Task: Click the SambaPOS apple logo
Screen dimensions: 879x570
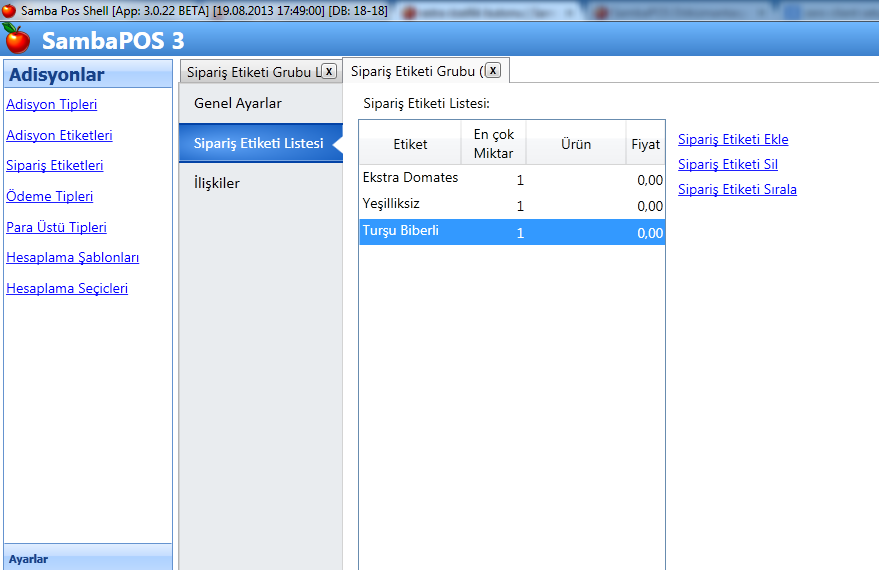Action: [x=17, y=40]
